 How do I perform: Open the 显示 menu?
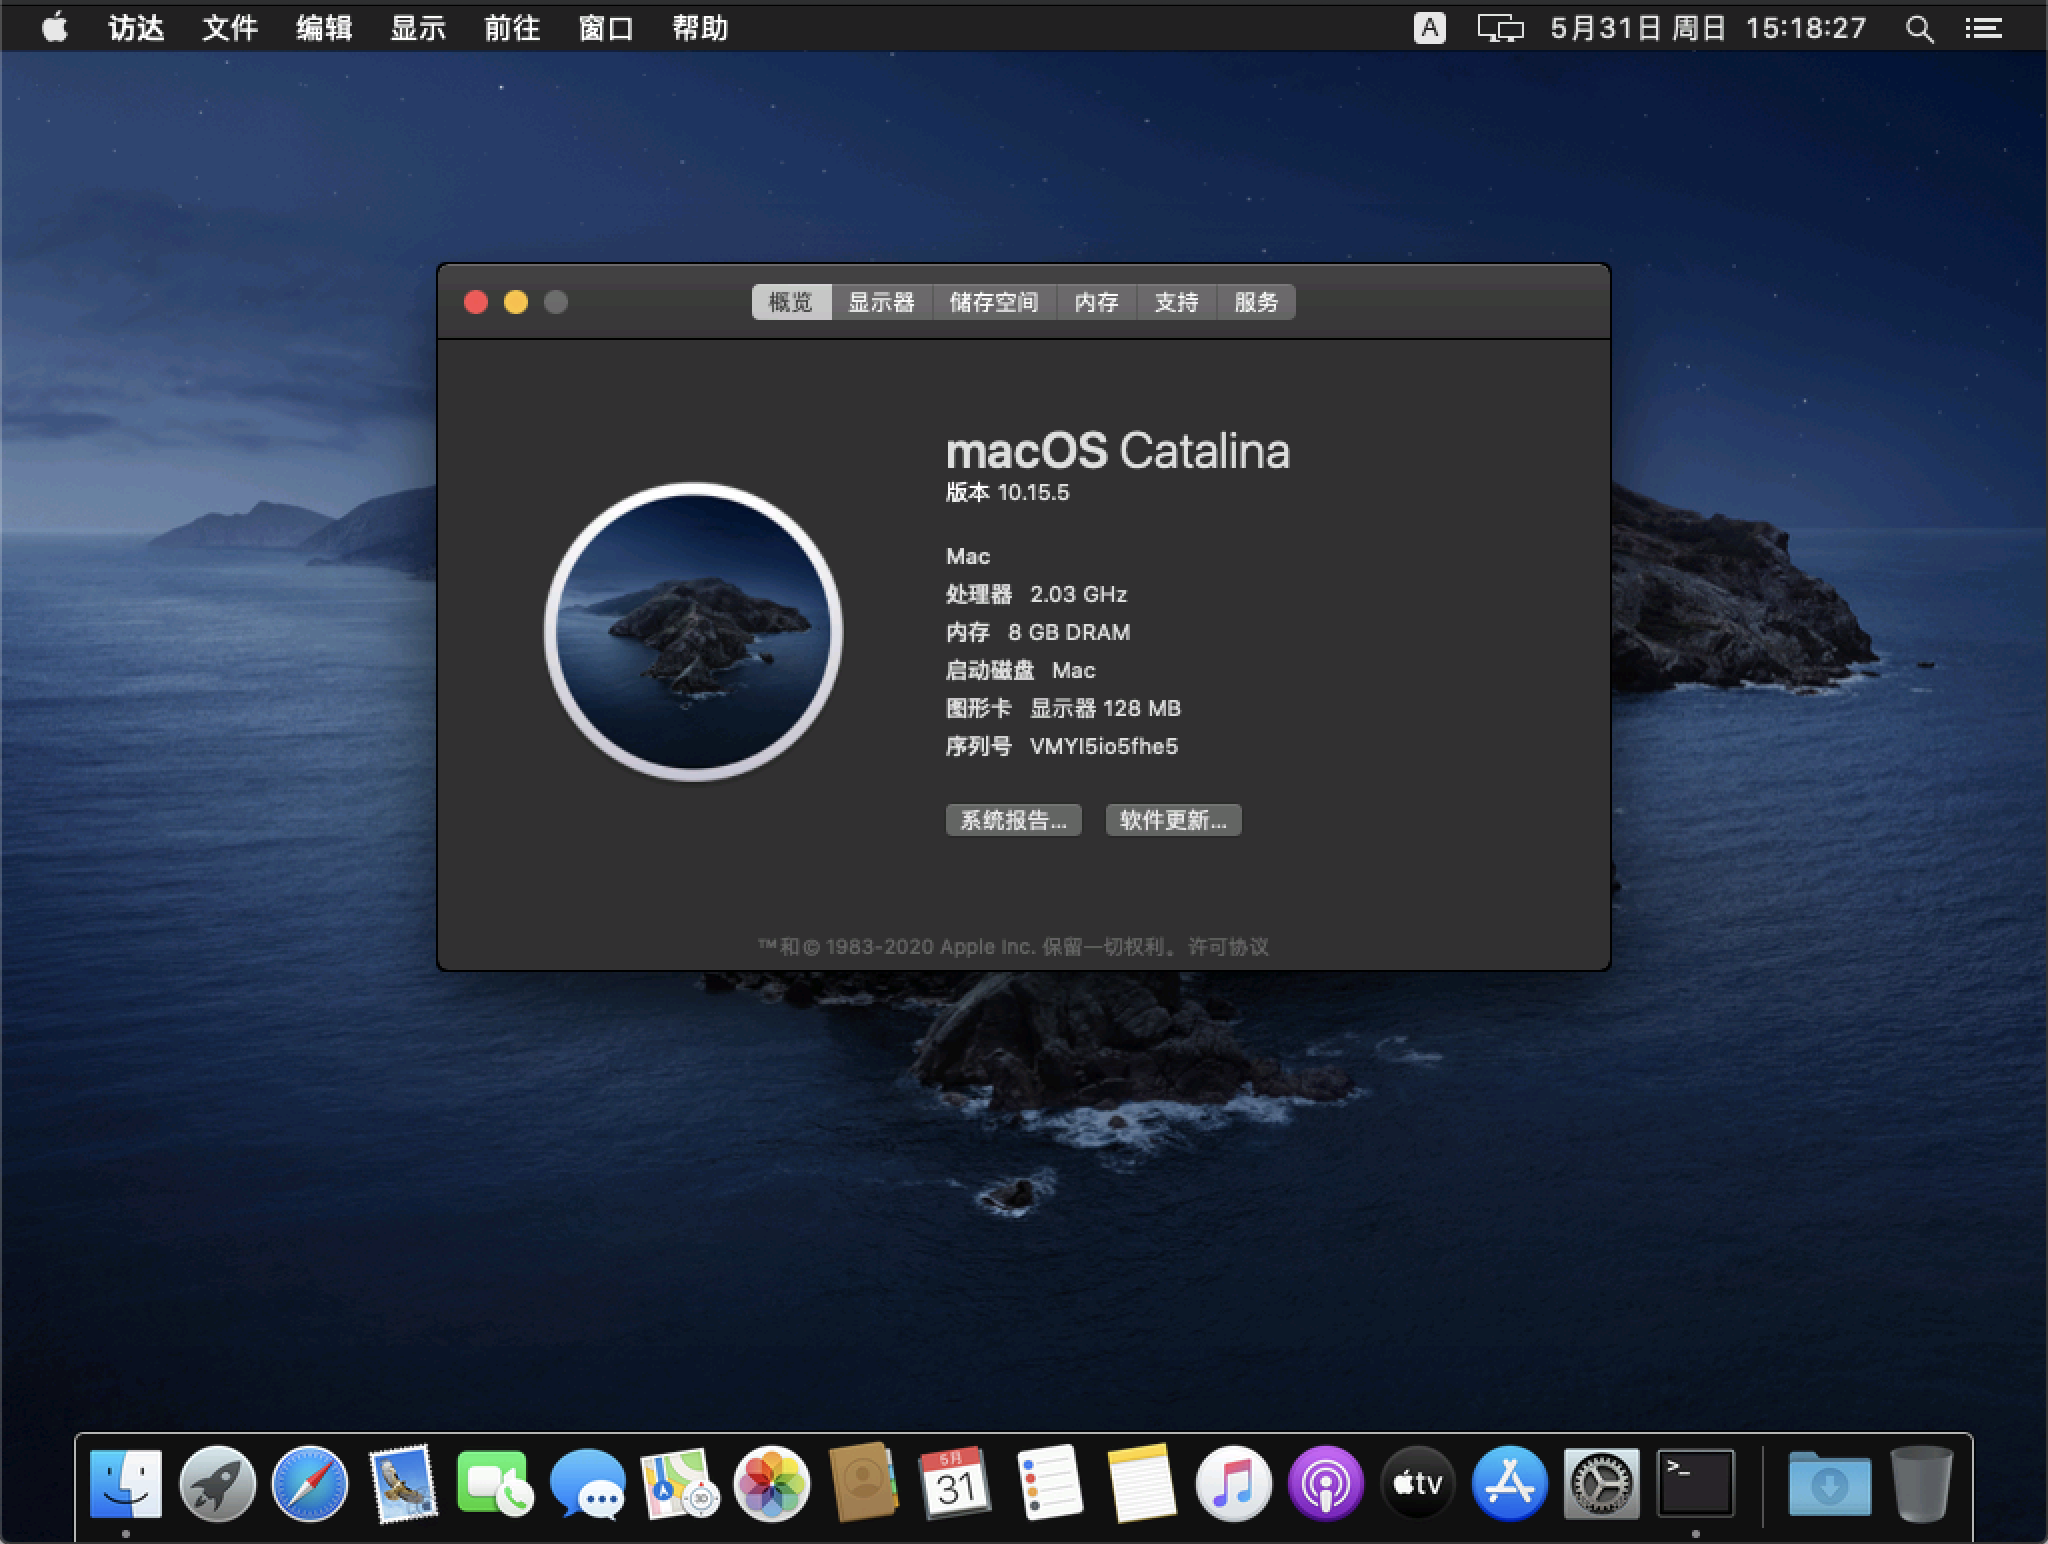click(x=418, y=28)
